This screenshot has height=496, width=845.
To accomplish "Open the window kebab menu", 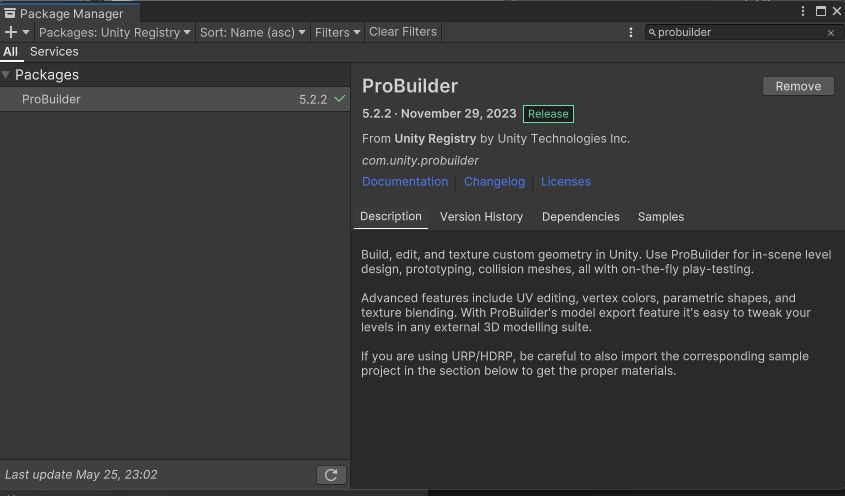I will [803, 11].
